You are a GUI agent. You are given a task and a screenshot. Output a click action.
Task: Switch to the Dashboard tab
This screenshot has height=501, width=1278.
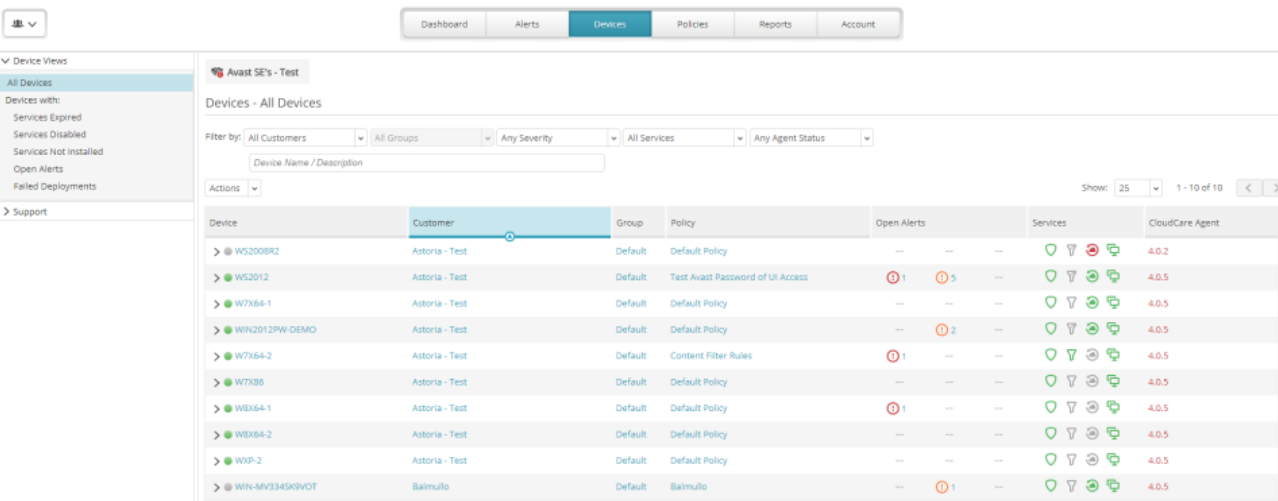coord(444,24)
